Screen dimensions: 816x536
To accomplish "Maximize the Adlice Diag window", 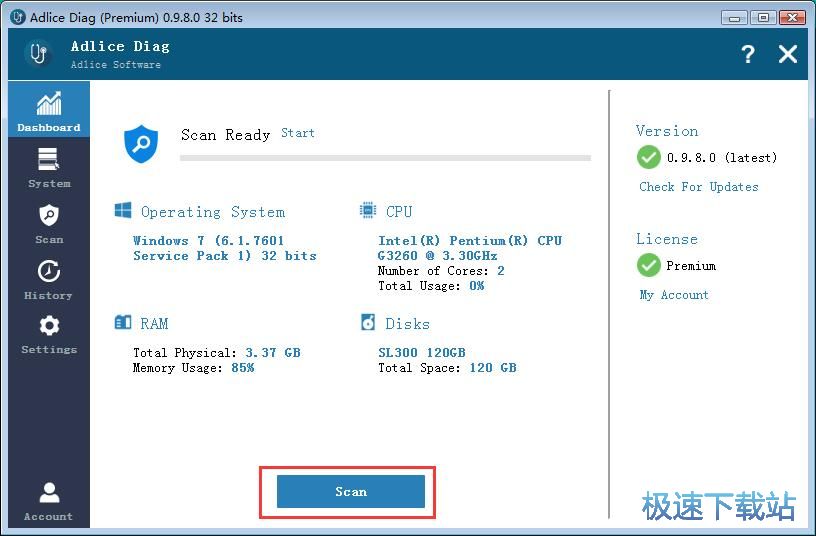I will tap(763, 17).
